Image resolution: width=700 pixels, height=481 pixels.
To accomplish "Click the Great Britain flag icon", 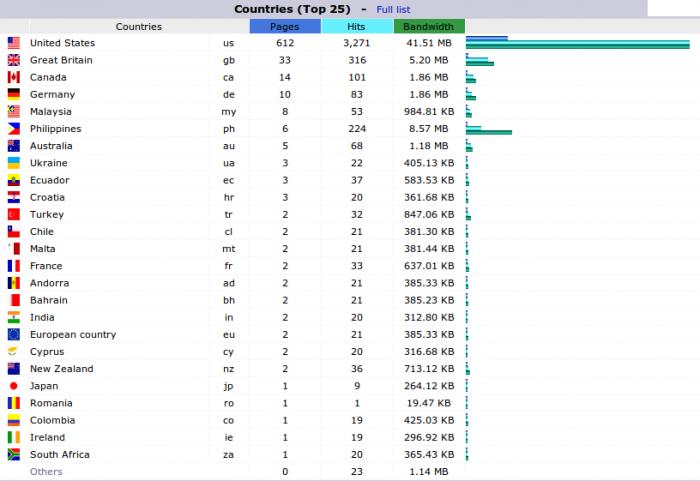I will click(x=14, y=60).
